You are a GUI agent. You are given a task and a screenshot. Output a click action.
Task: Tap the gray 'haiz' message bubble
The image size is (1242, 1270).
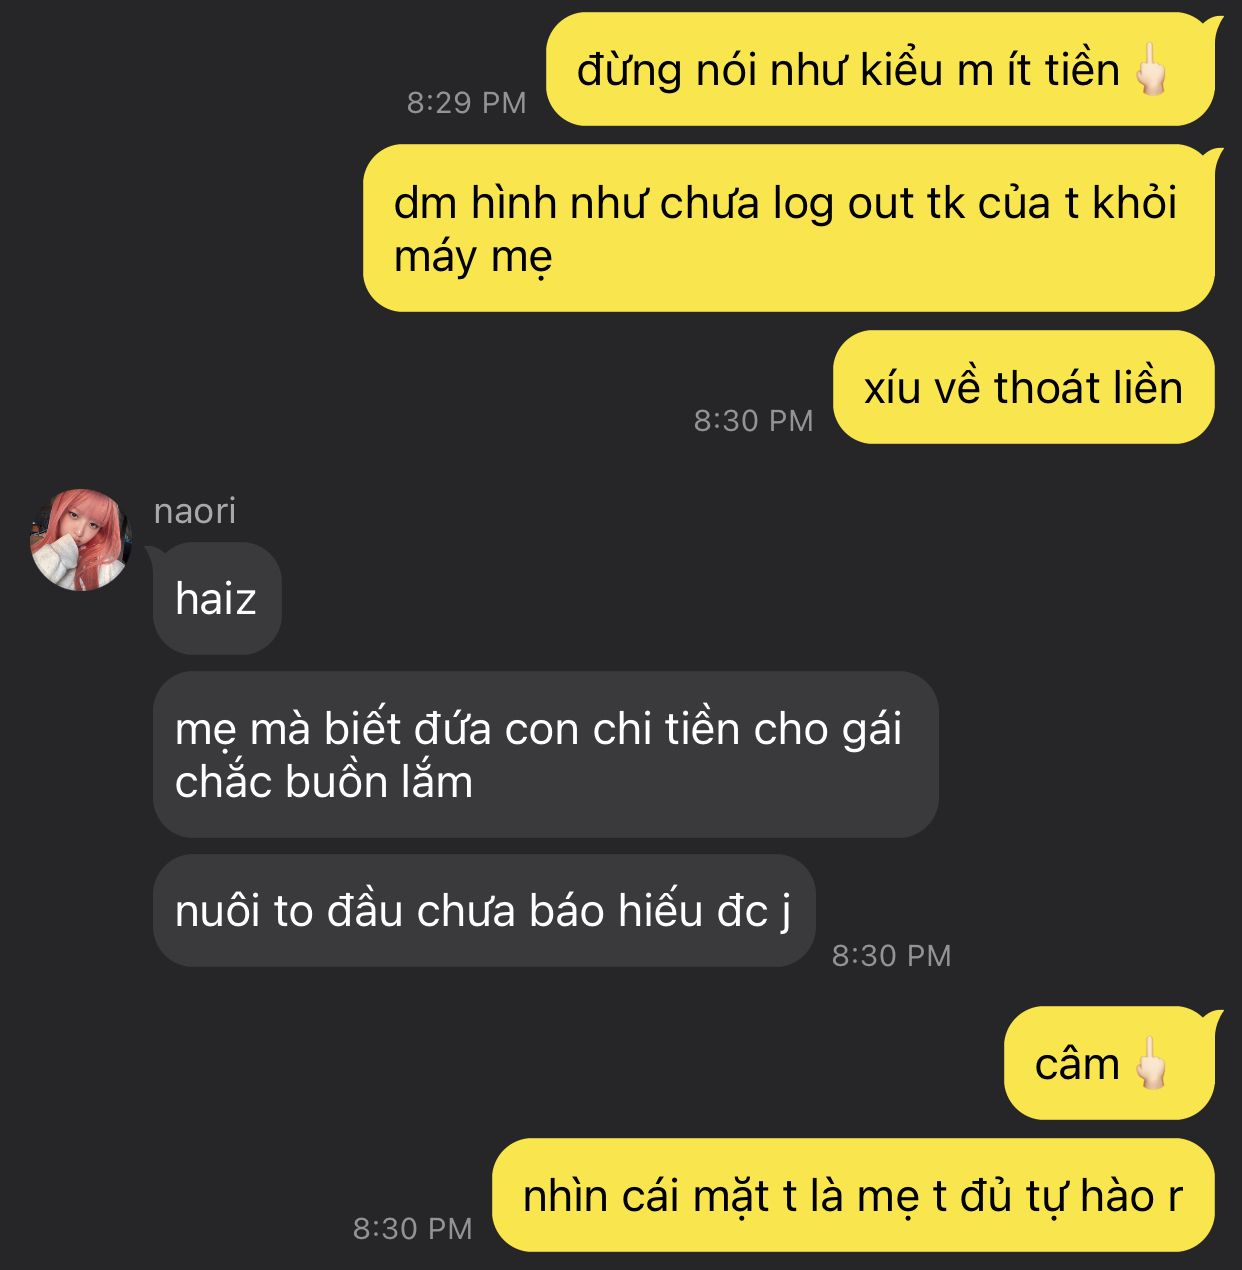click(216, 599)
